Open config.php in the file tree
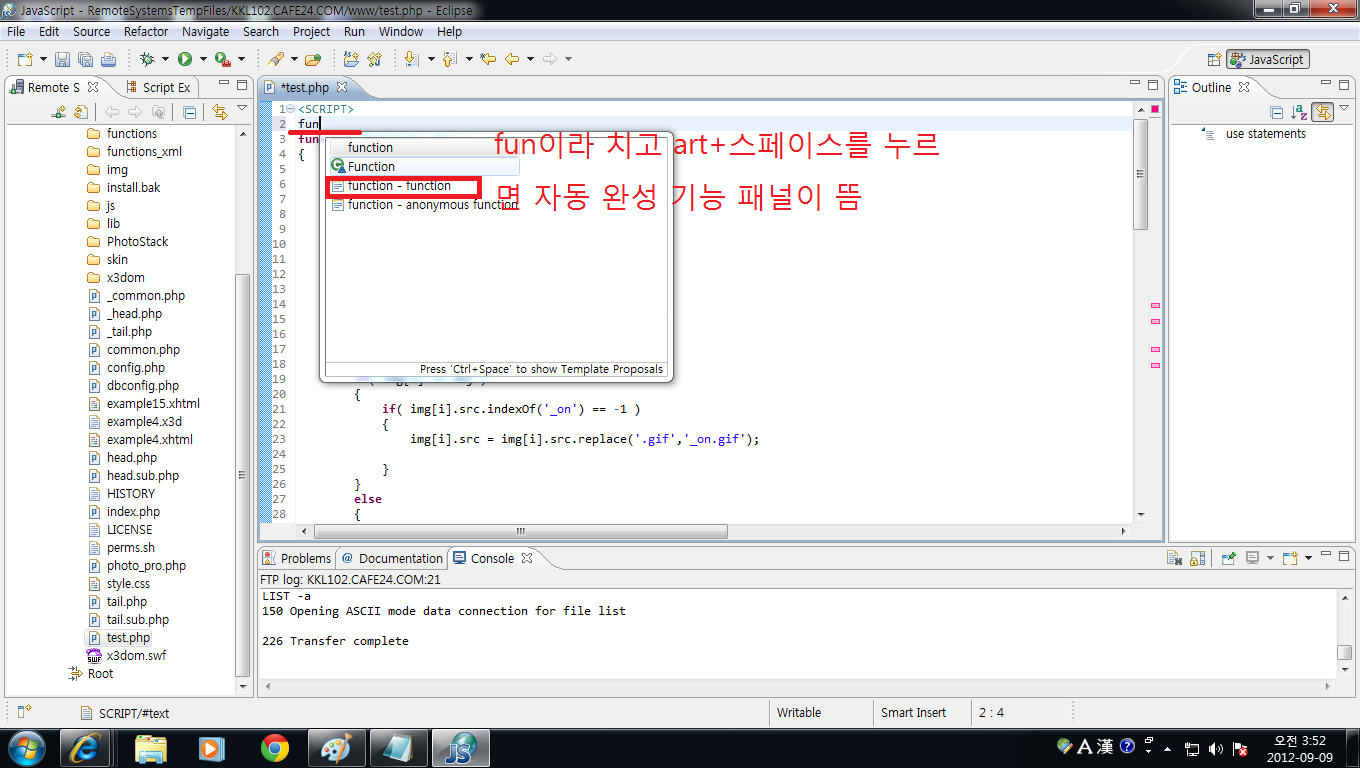Image resolution: width=1360 pixels, height=768 pixels. coord(136,368)
